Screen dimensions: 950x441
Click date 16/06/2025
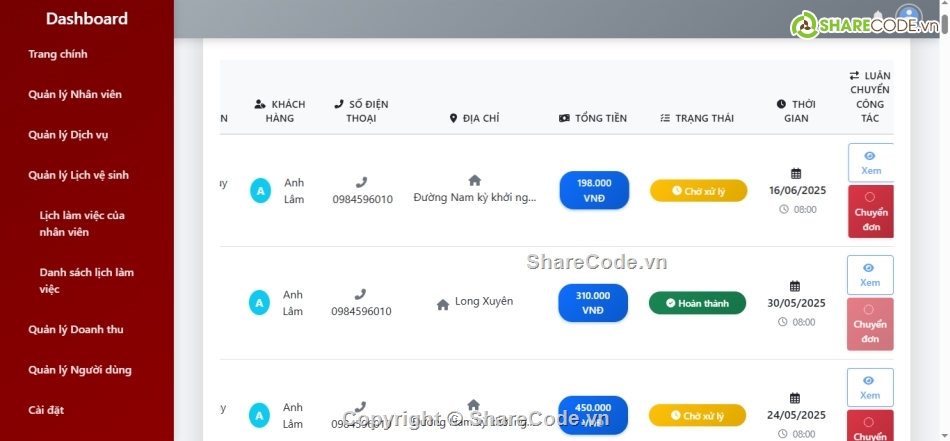click(797, 191)
